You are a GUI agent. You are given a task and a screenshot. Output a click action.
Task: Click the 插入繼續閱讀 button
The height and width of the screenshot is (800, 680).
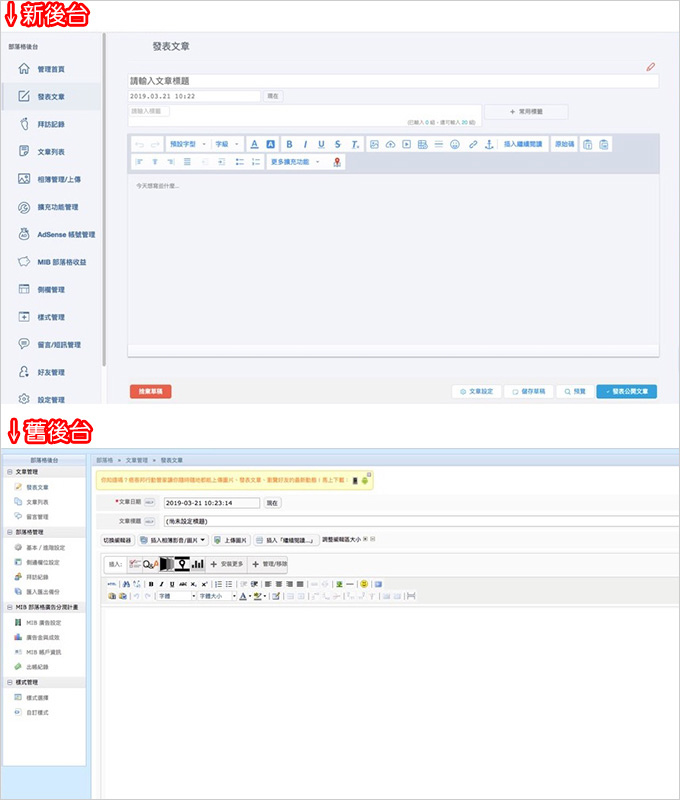[523, 144]
